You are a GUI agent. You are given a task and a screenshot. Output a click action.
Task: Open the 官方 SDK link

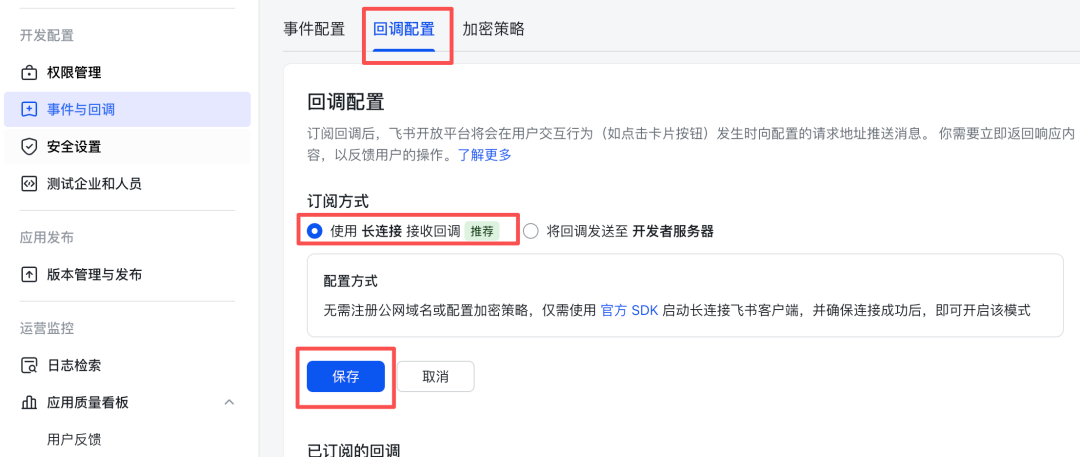tap(629, 310)
